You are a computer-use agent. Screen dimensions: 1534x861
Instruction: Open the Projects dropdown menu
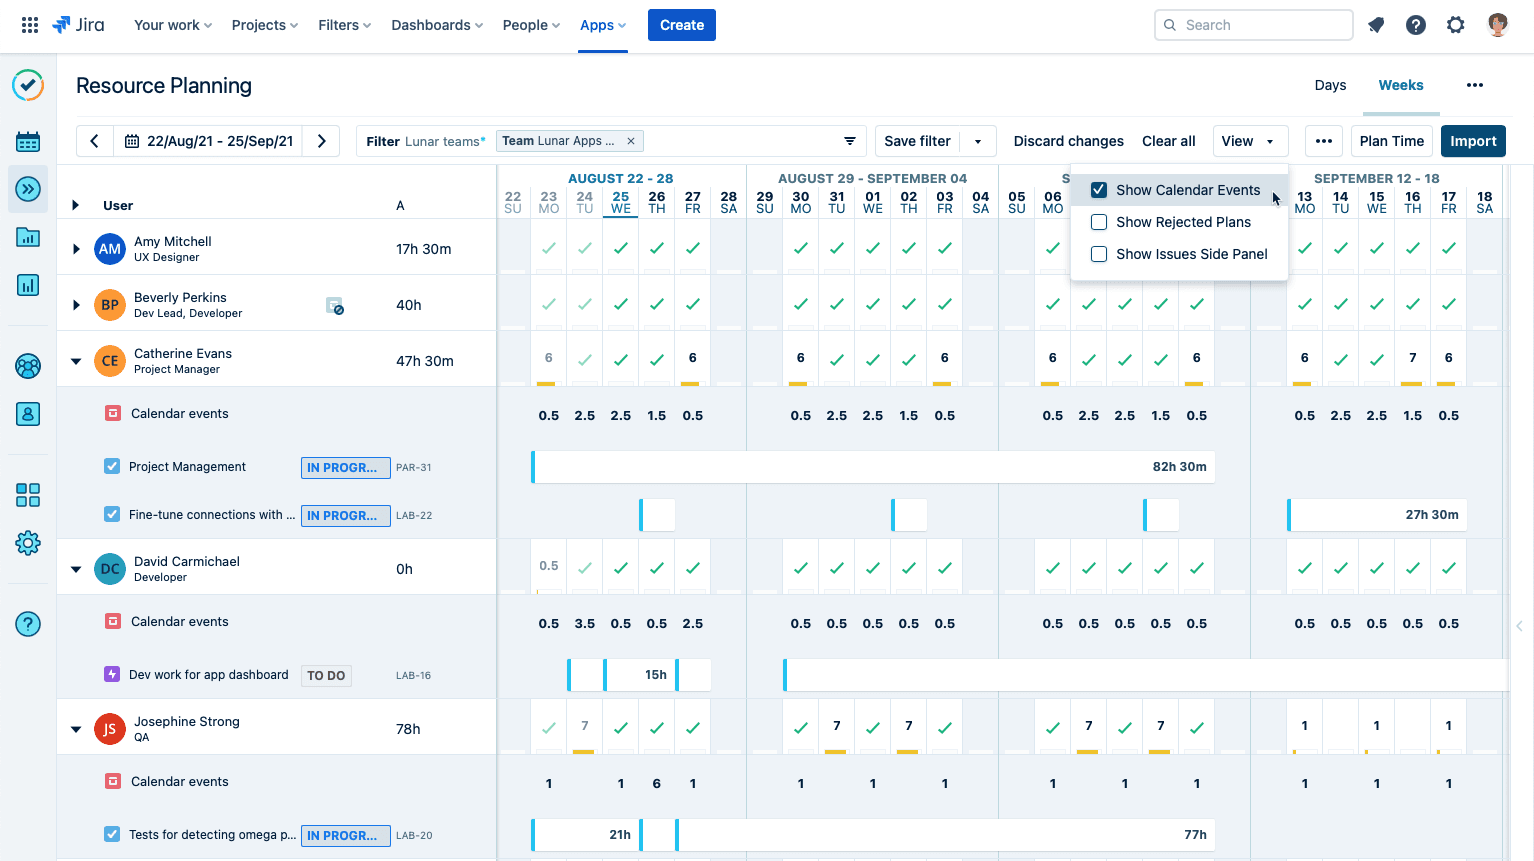263,25
